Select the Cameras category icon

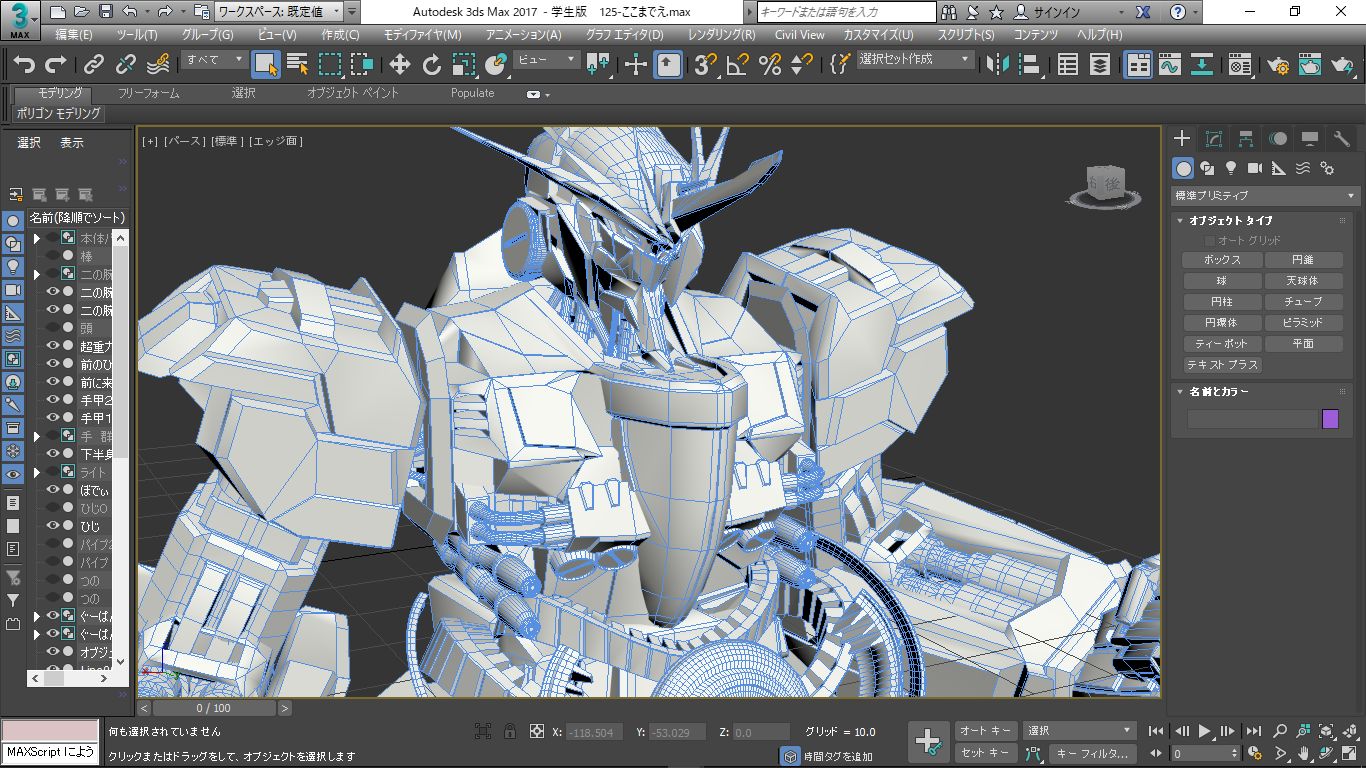1255,168
